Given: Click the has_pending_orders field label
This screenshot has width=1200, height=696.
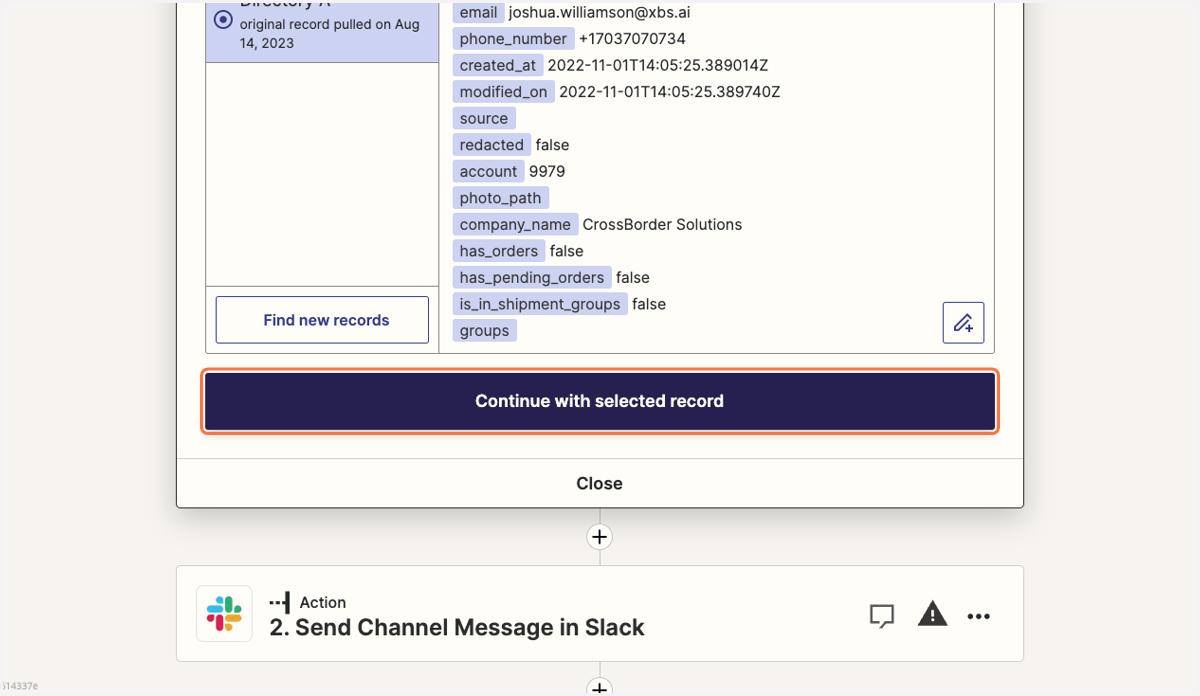Looking at the screenshot, I should click(532, 277).
